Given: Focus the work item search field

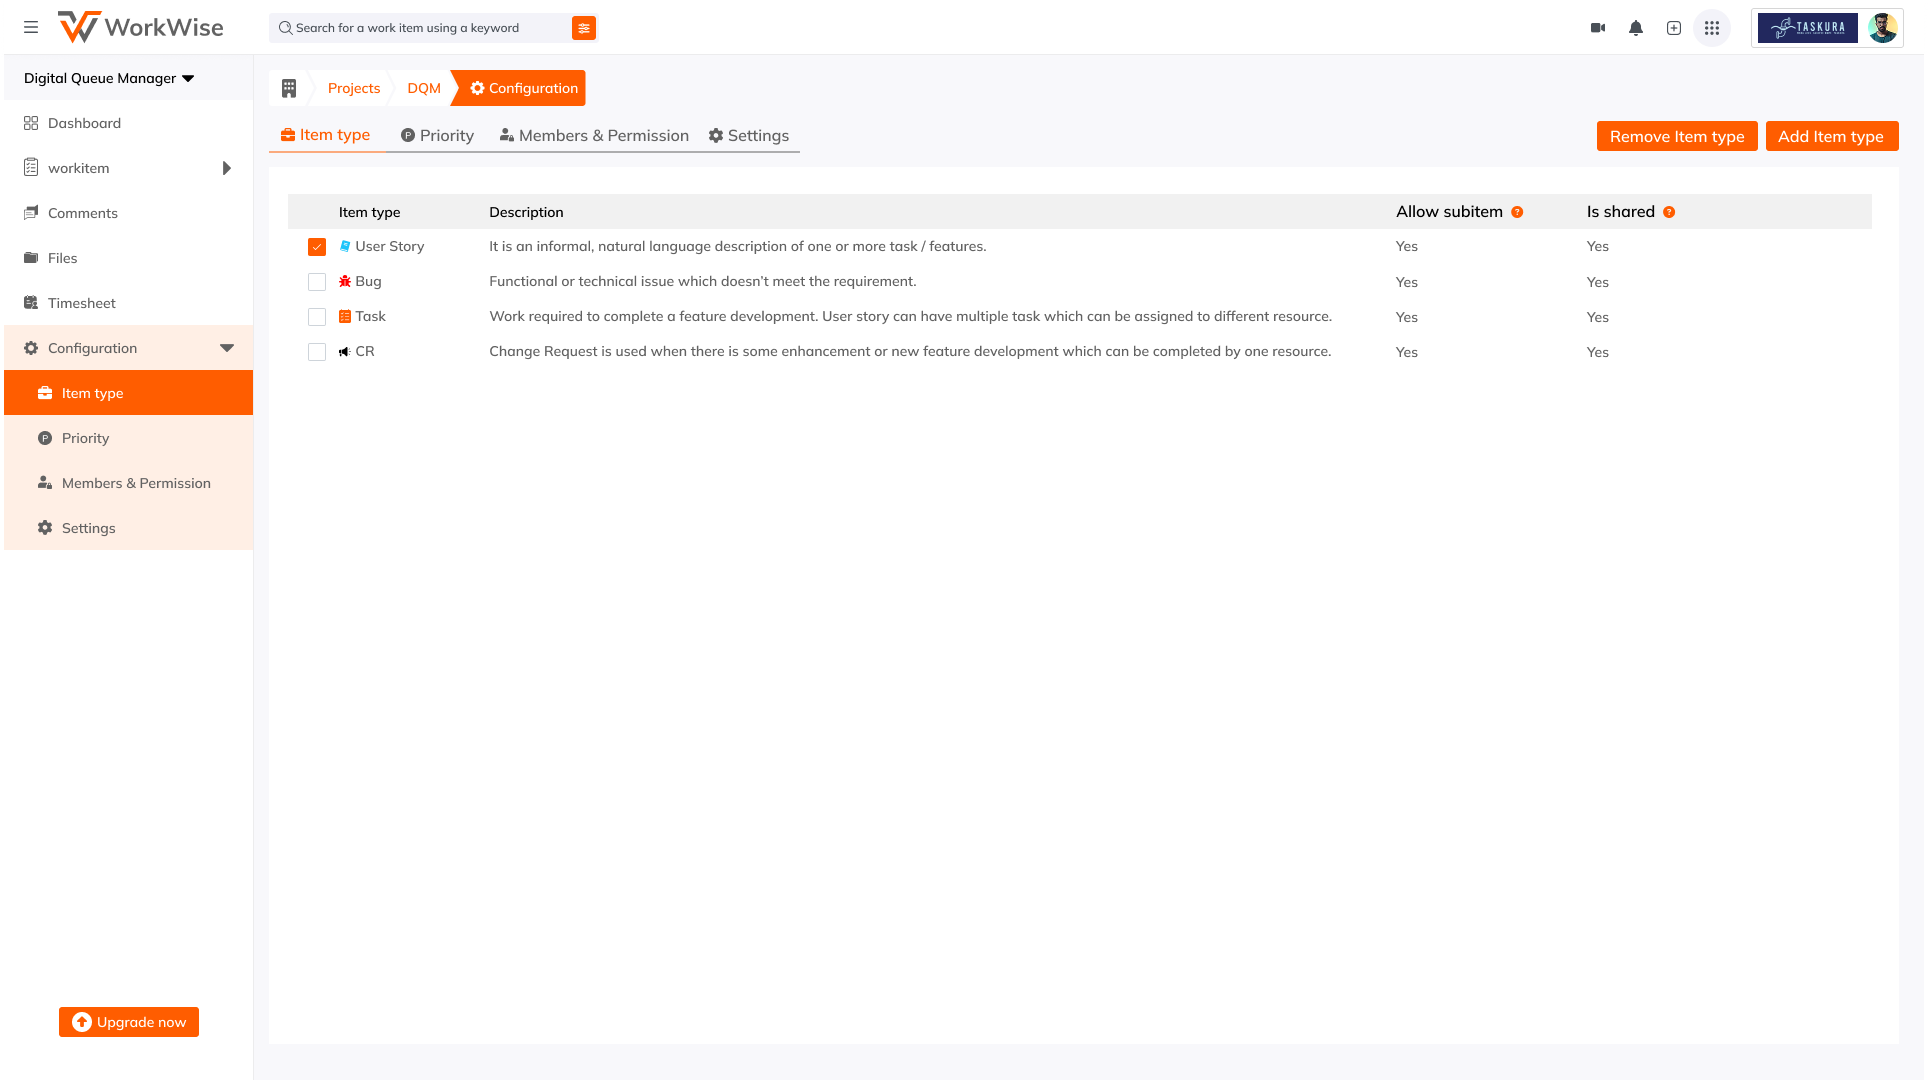Looking at the screenshot, I should [x=420, y=28].
